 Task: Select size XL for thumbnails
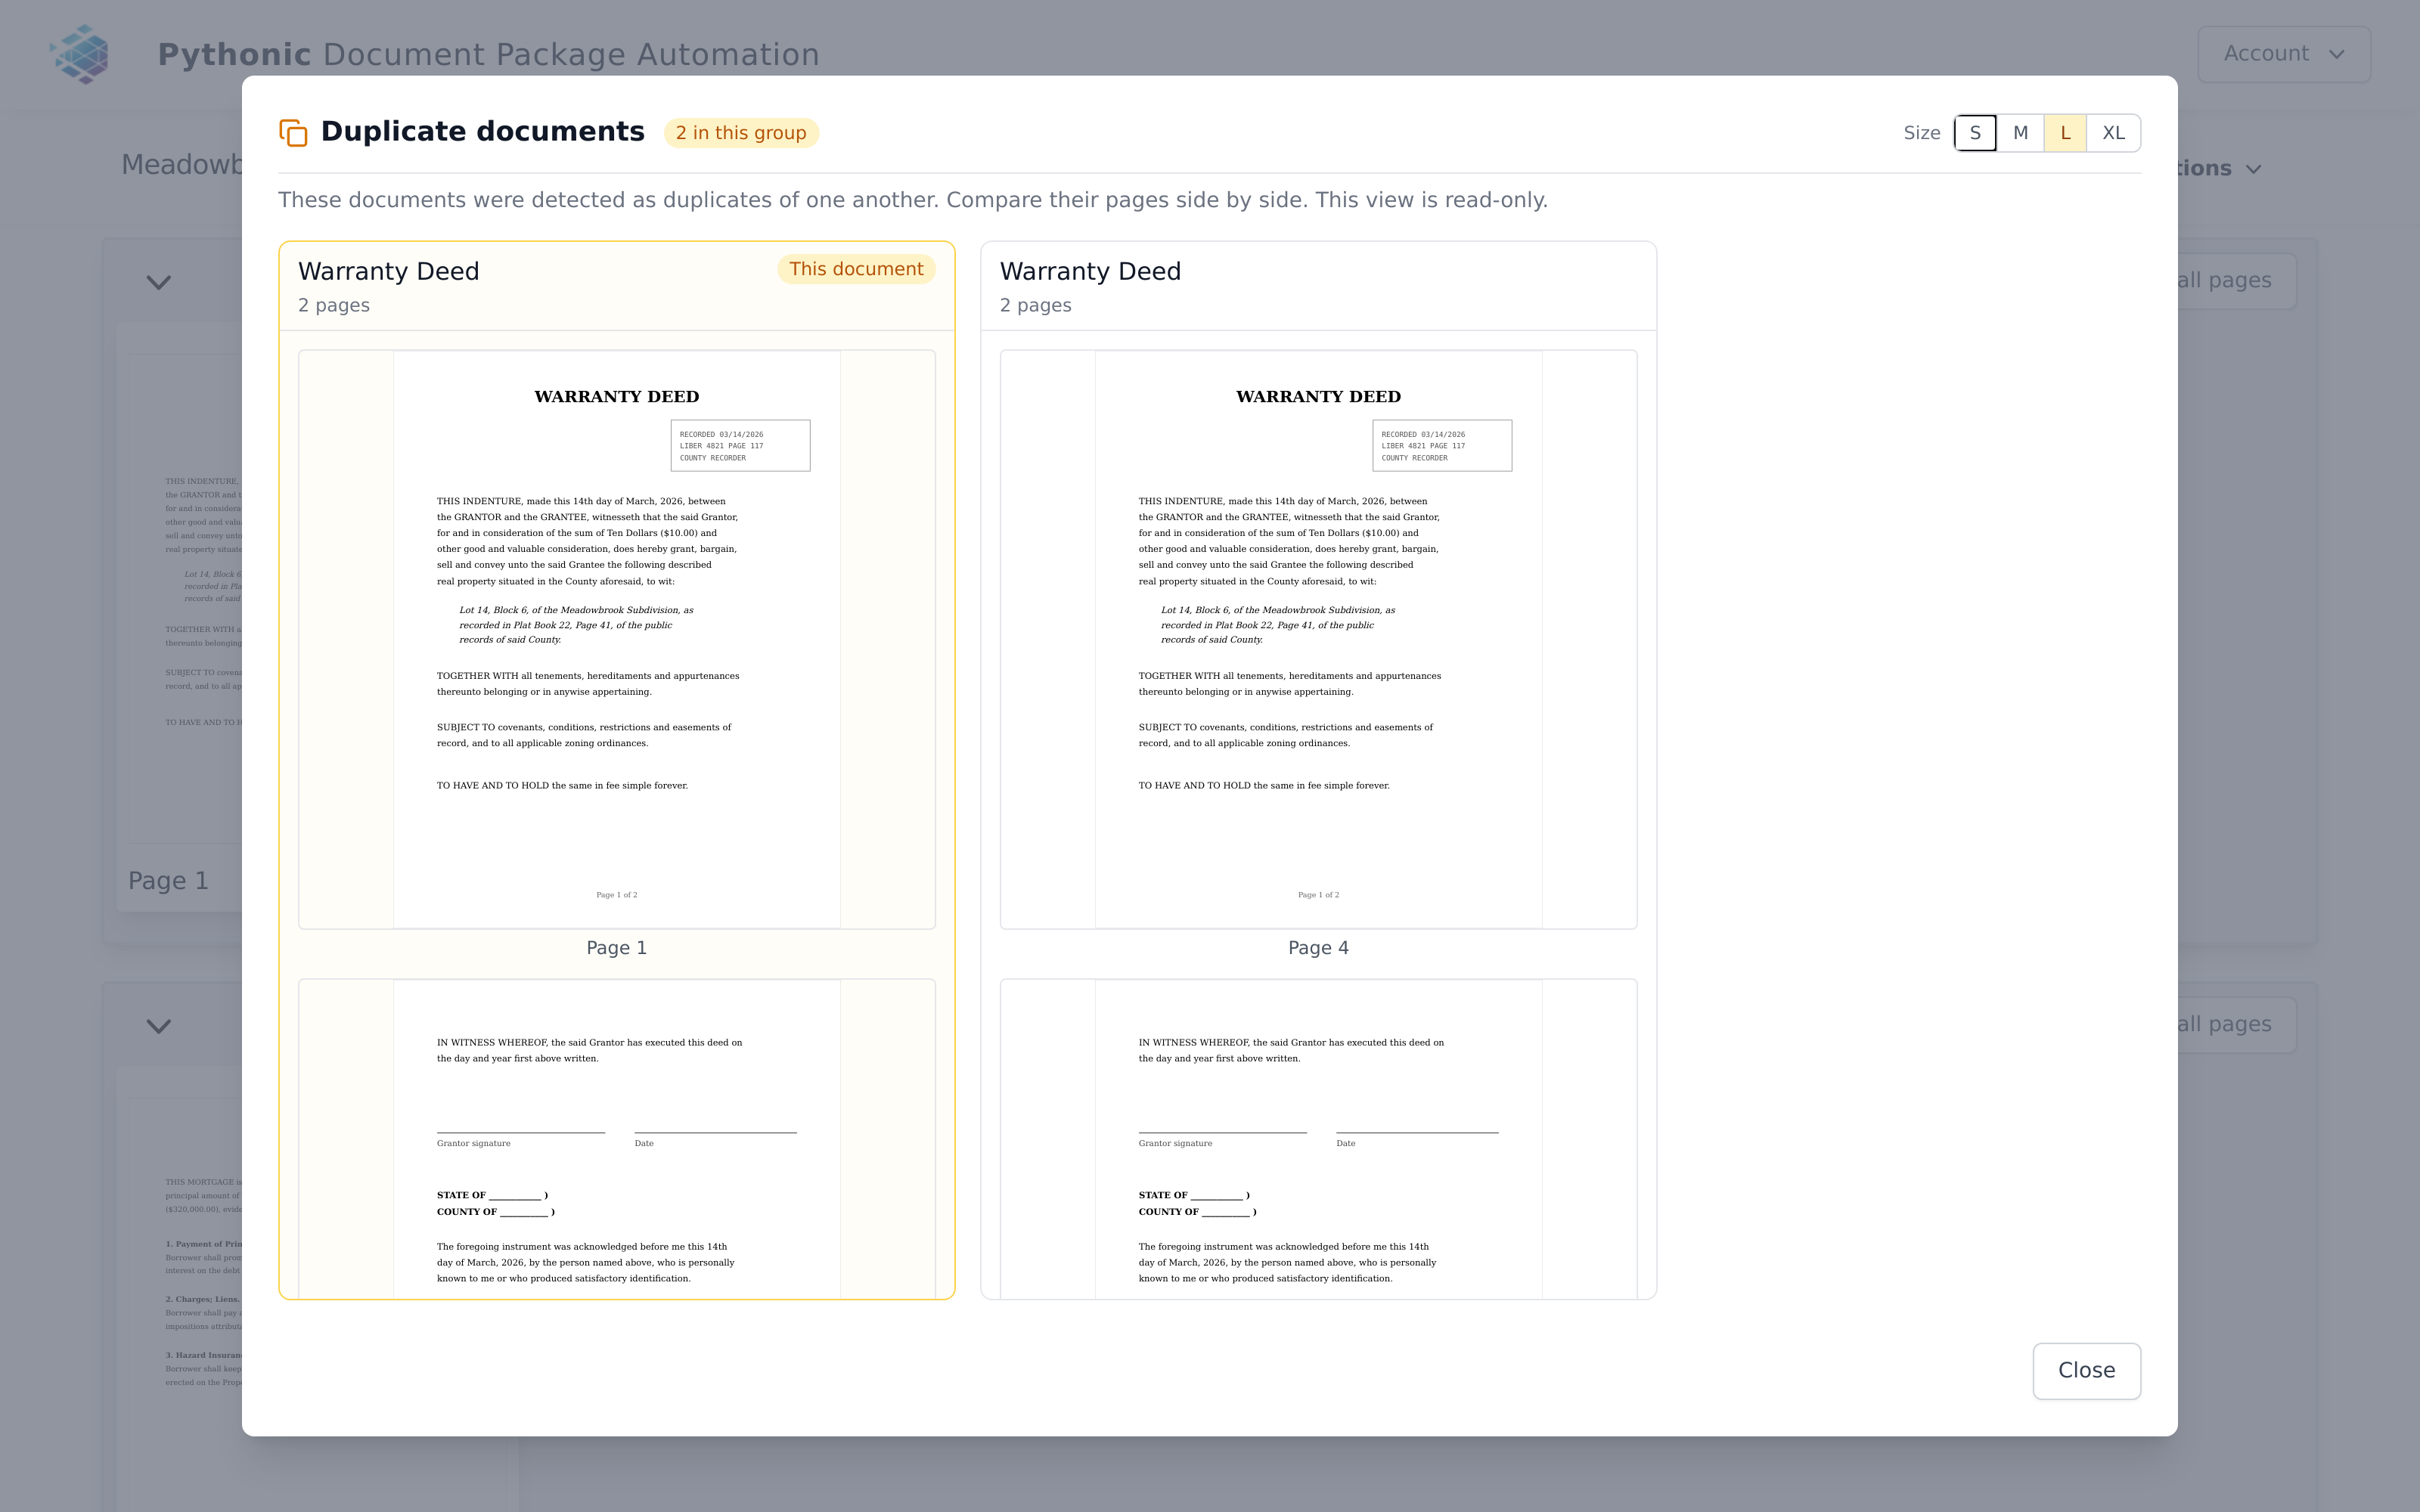click(x=2113, y=133)
